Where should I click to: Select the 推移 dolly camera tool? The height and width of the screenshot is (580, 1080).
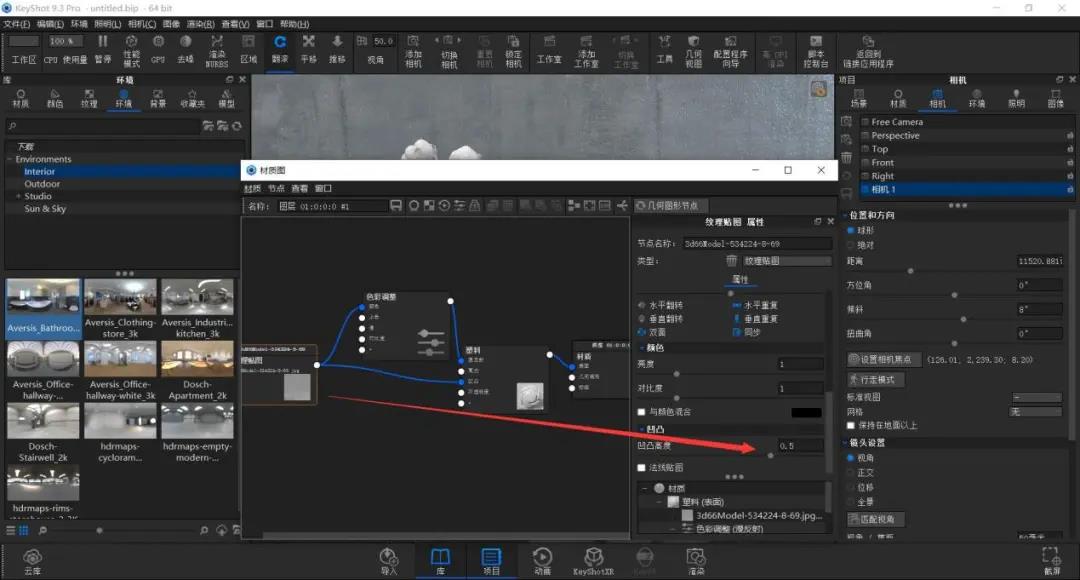point(337,42)
